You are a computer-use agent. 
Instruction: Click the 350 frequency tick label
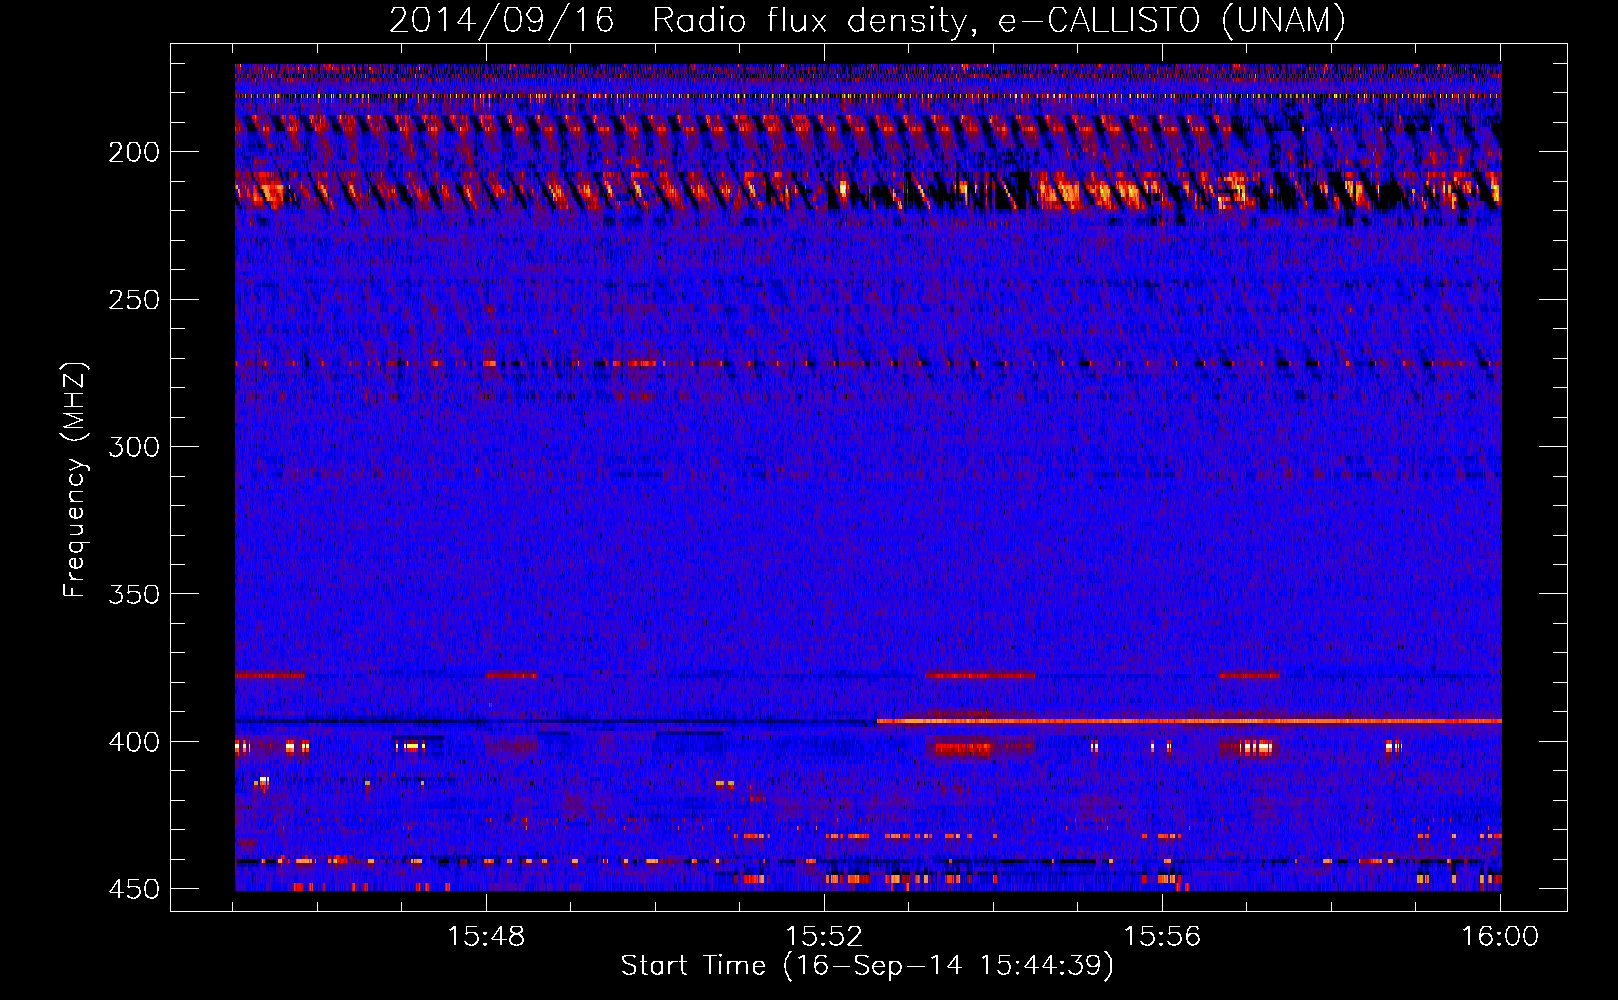(x=134, y=594)
